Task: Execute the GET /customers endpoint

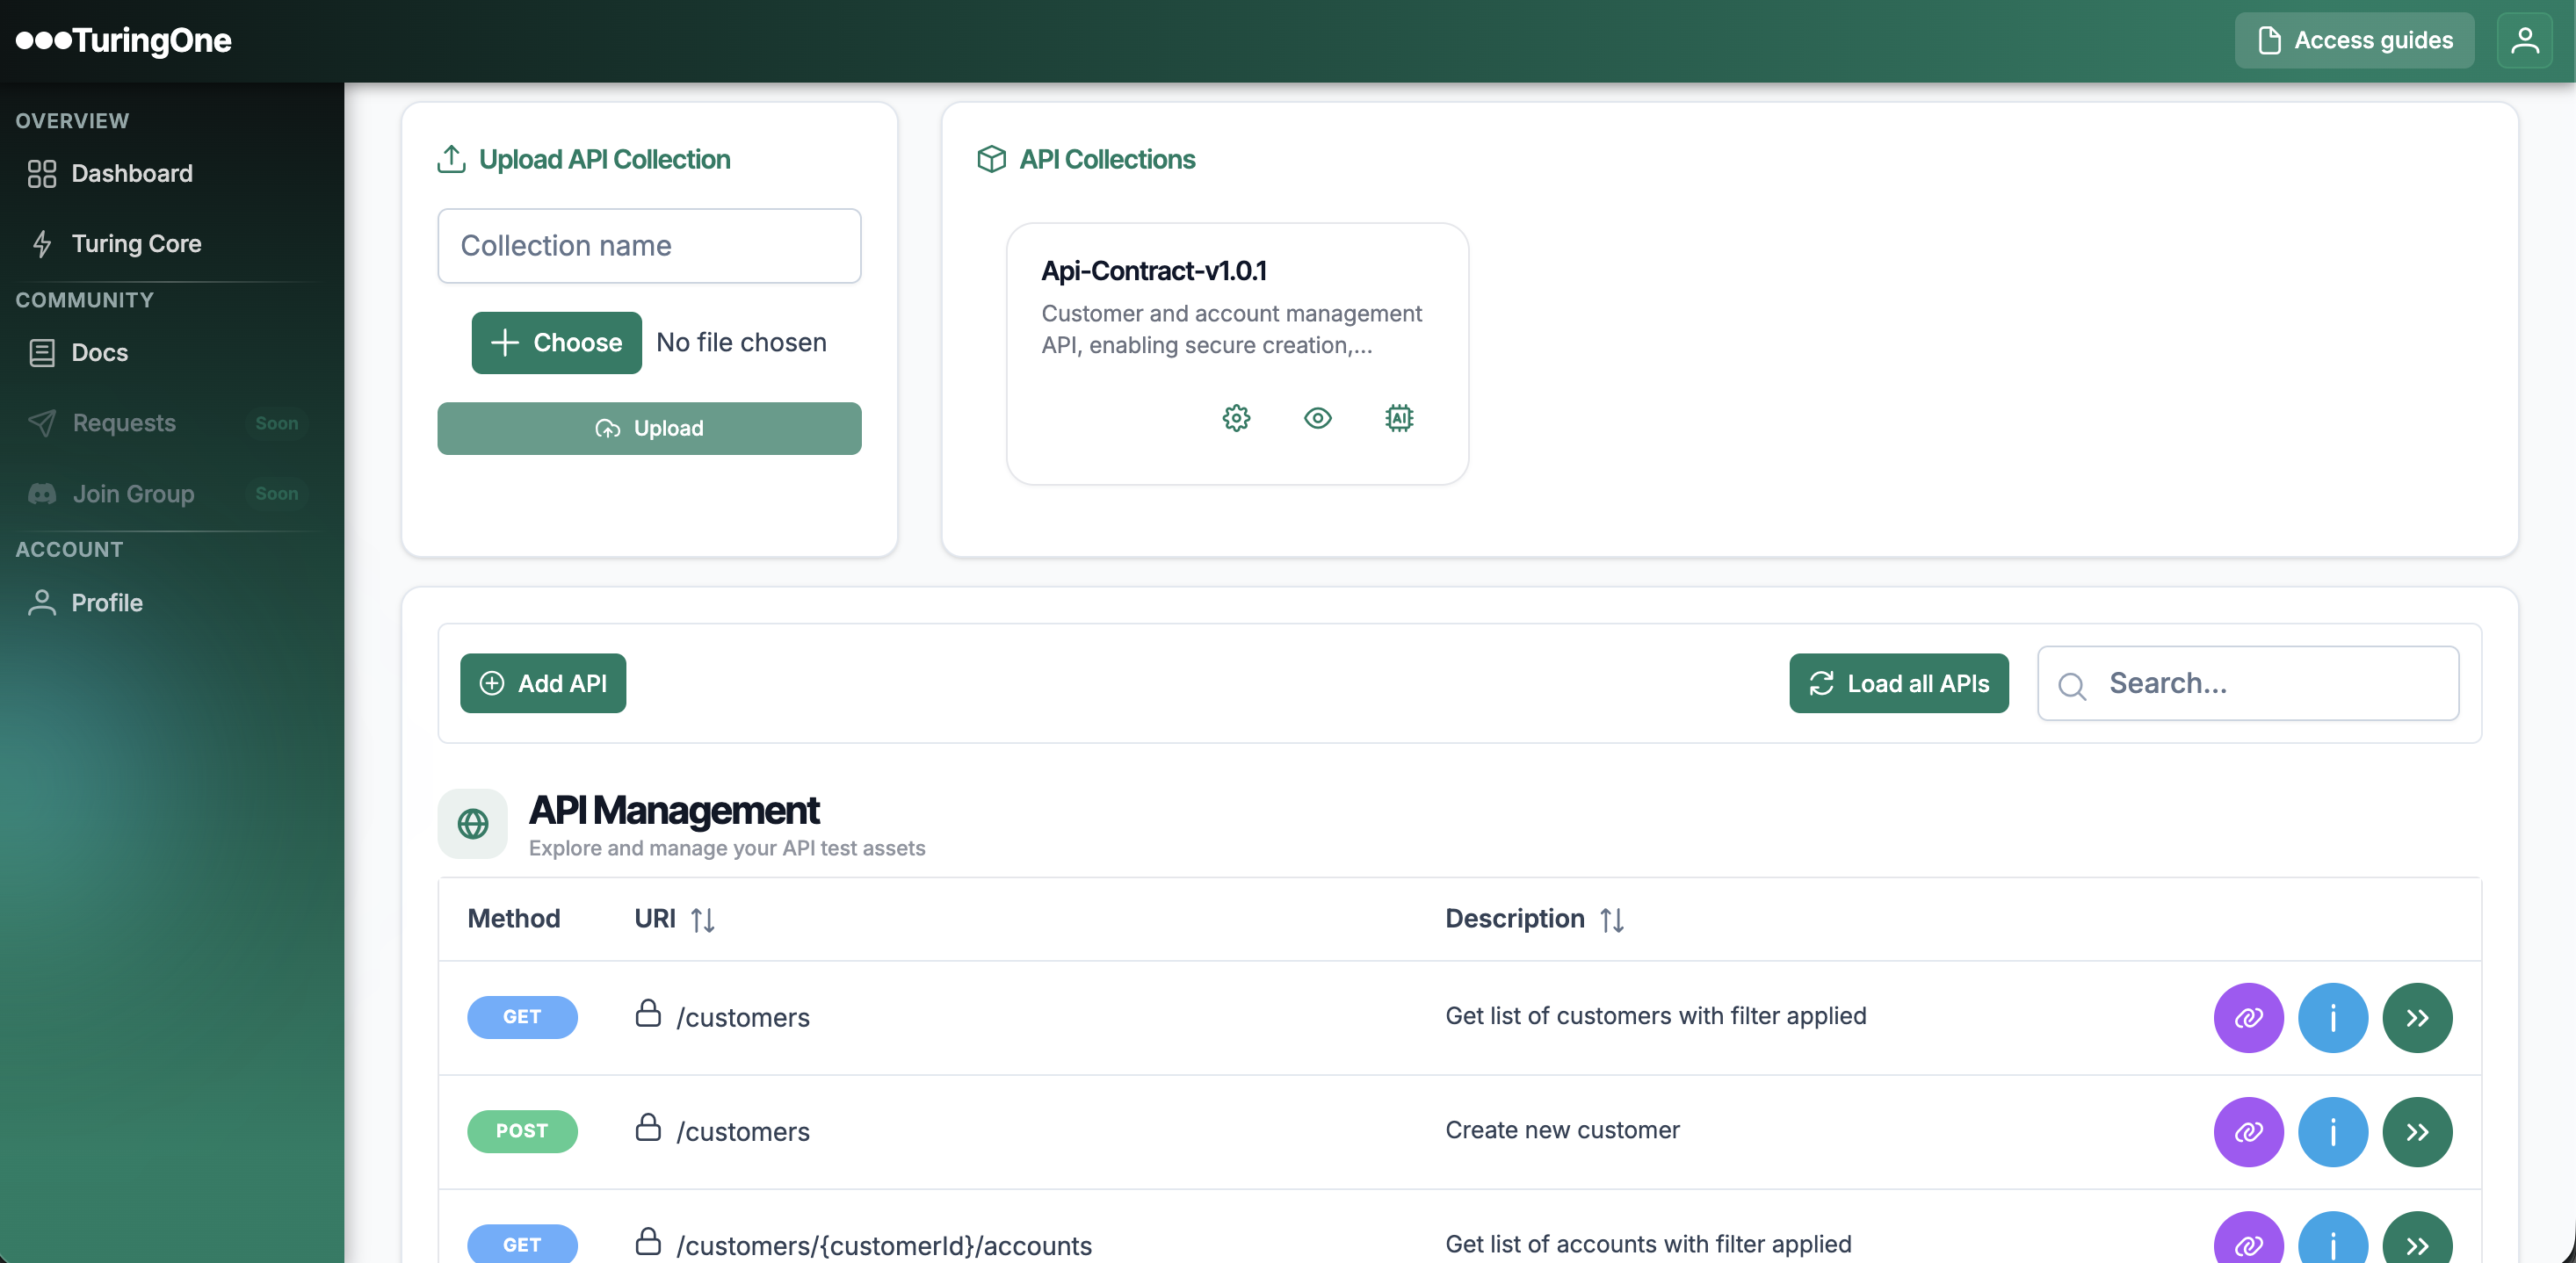Action: (2417, 1017)
